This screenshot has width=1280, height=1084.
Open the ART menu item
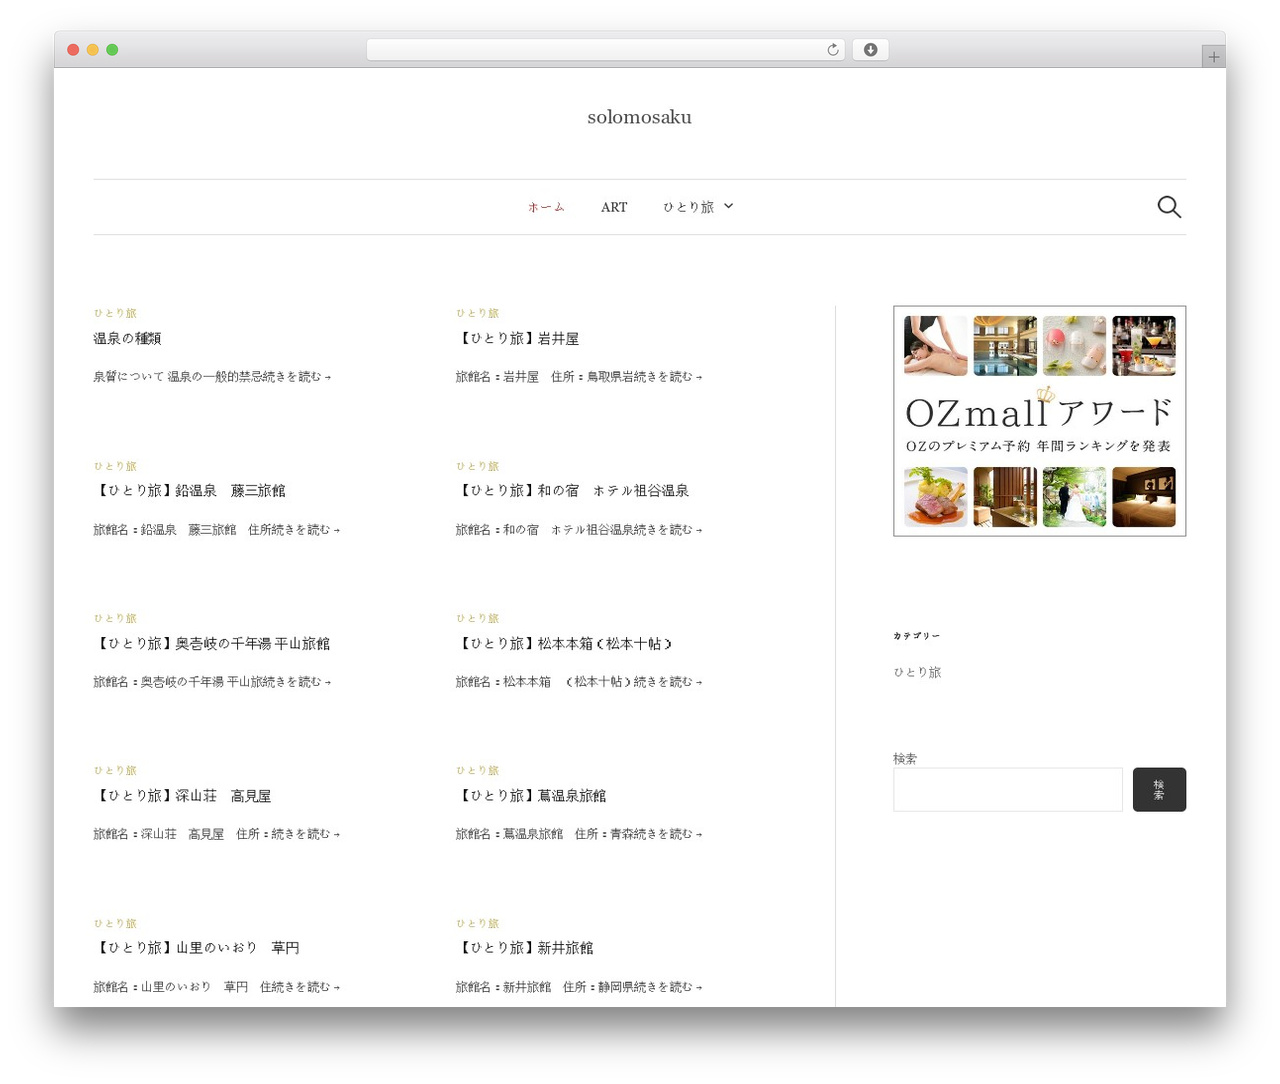pyautogui.click(x=614, y=207)
